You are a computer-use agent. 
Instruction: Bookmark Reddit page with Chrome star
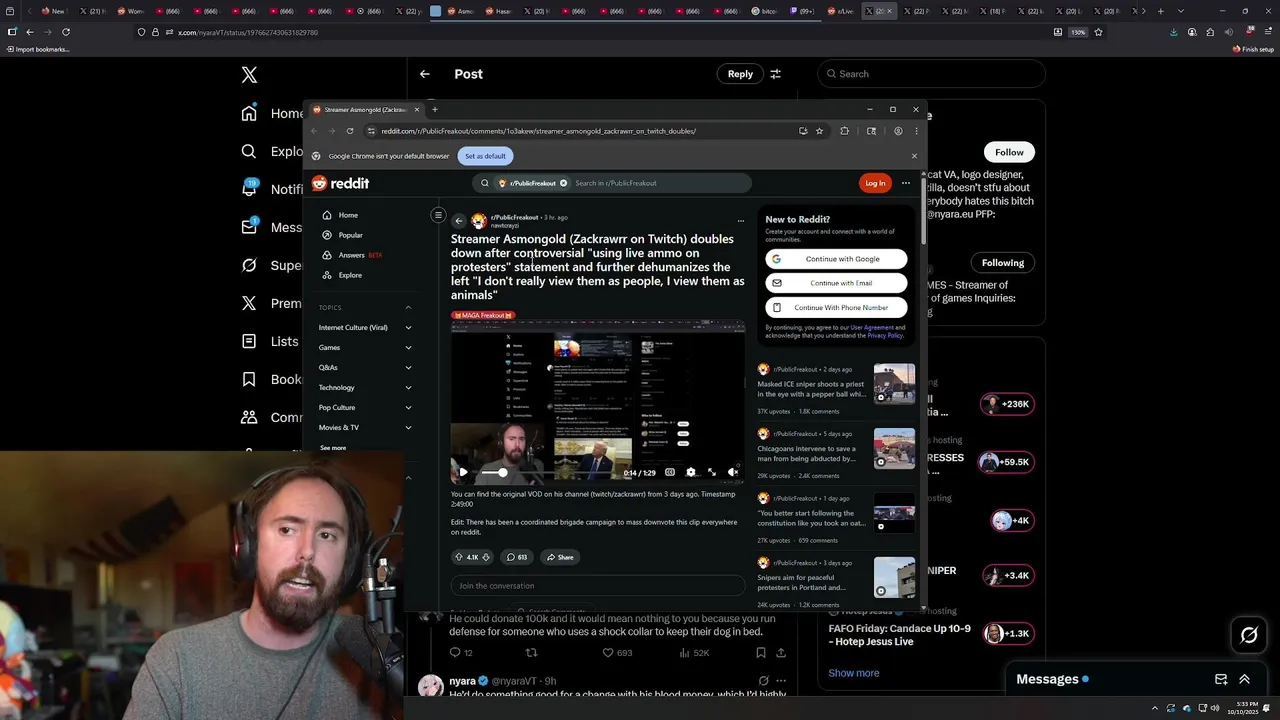(819, 131)
